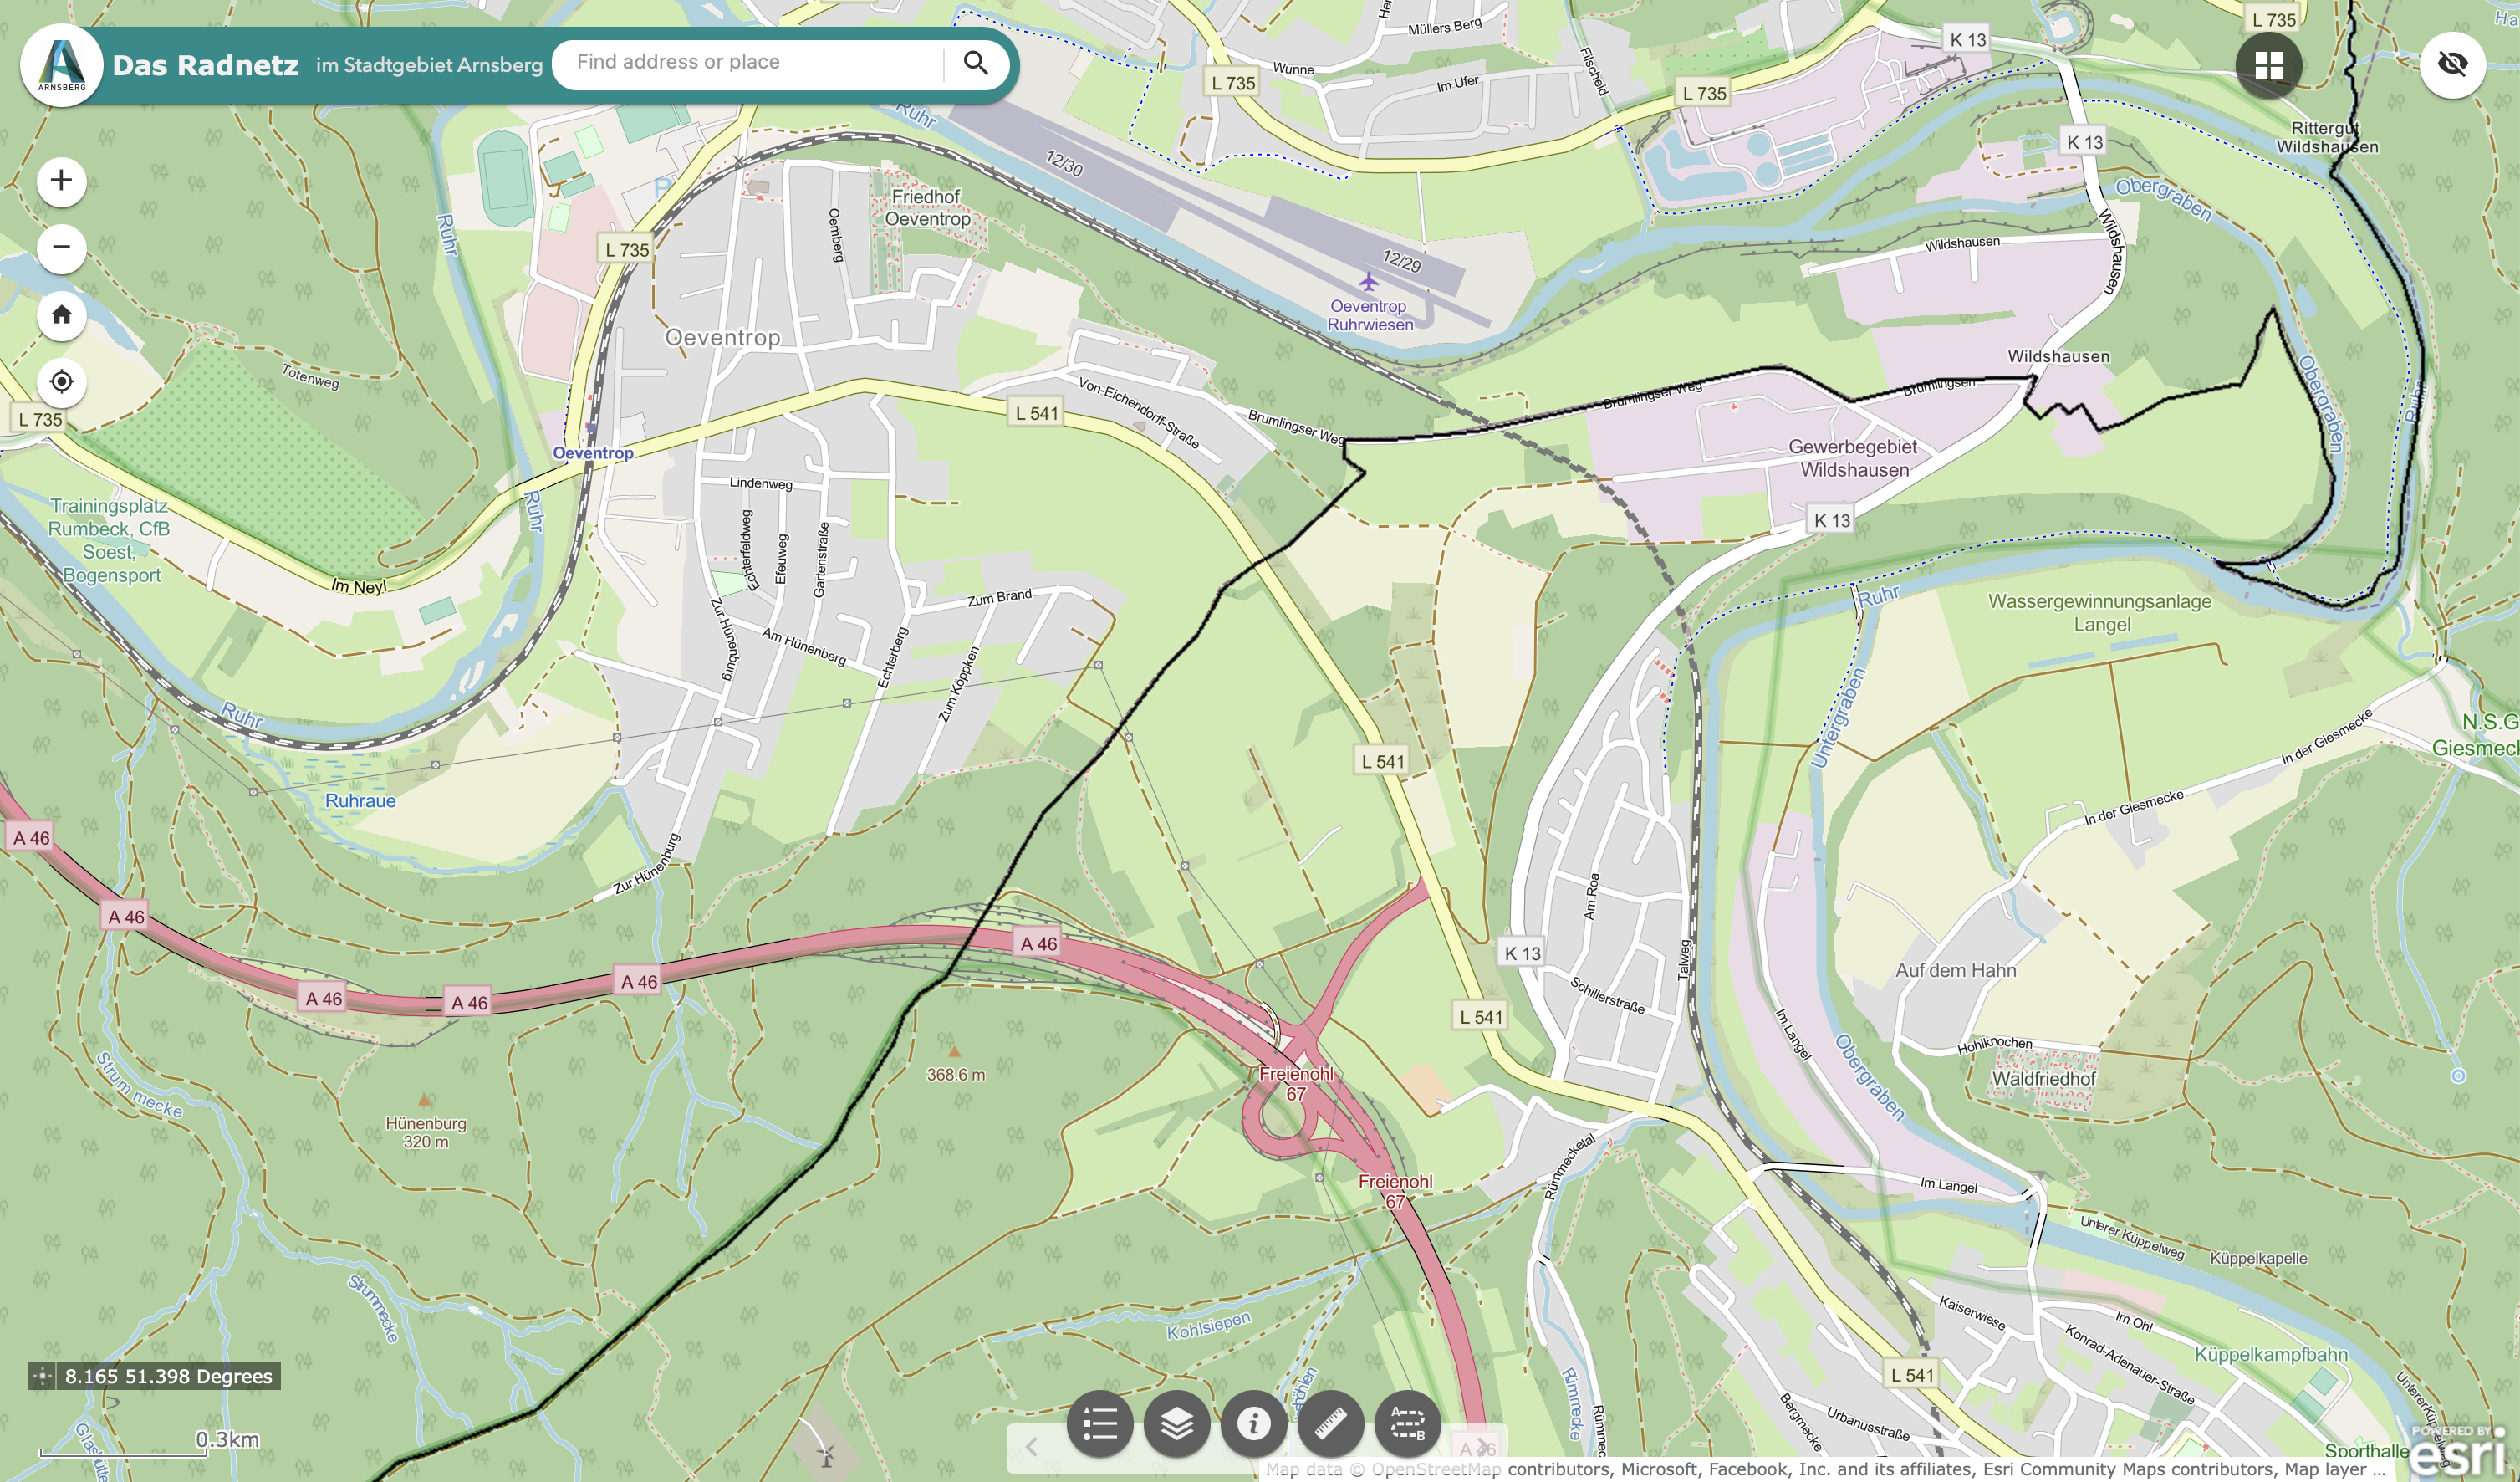Open the info widget
2520x1482 pixels.
(x=1254, y=1423)
